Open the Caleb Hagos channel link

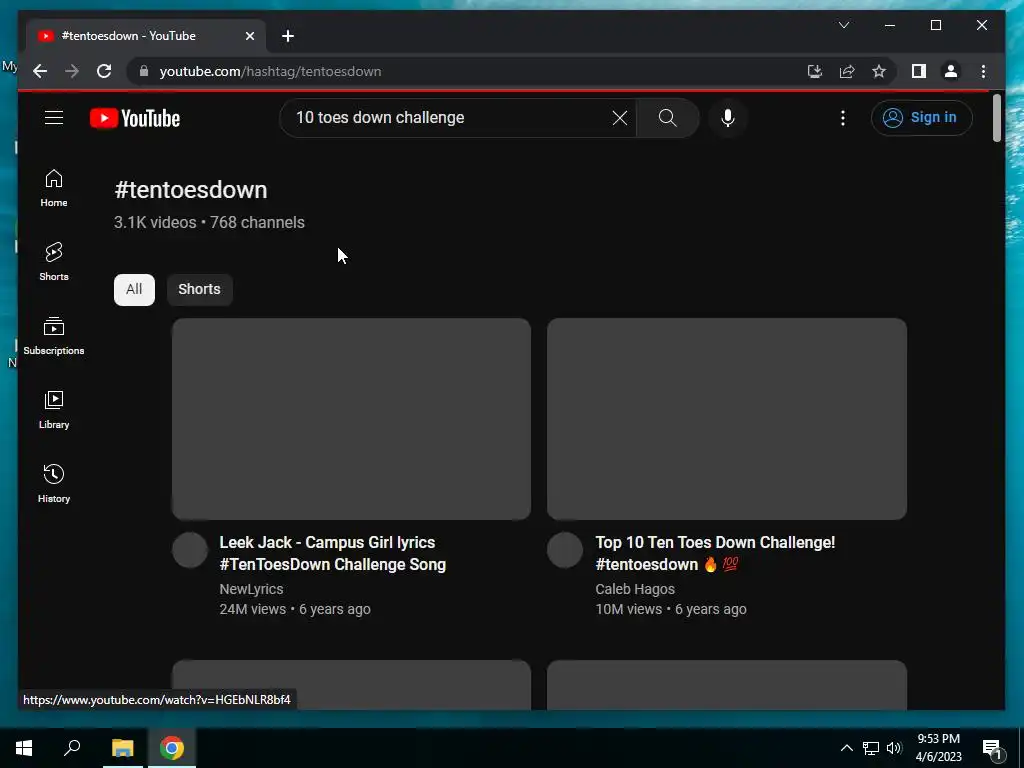click(x=635, y=589)
